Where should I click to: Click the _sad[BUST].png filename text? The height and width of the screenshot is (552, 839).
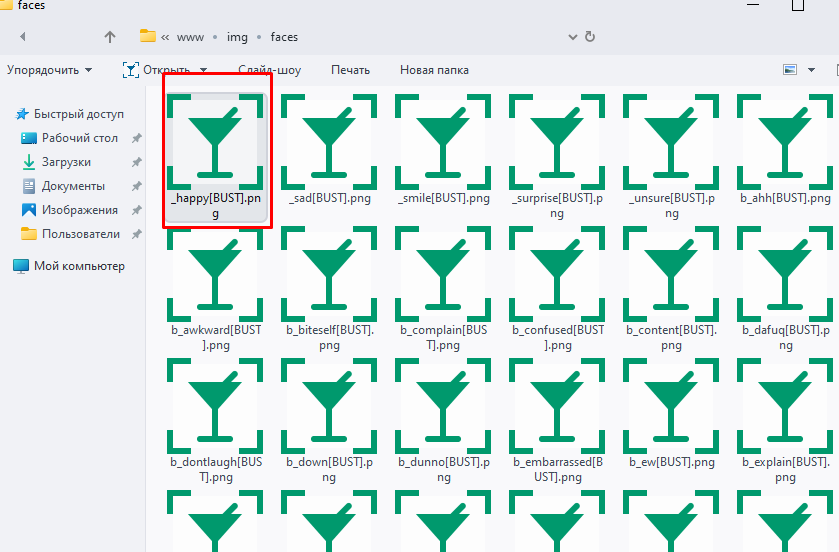[x=329, y=198]
